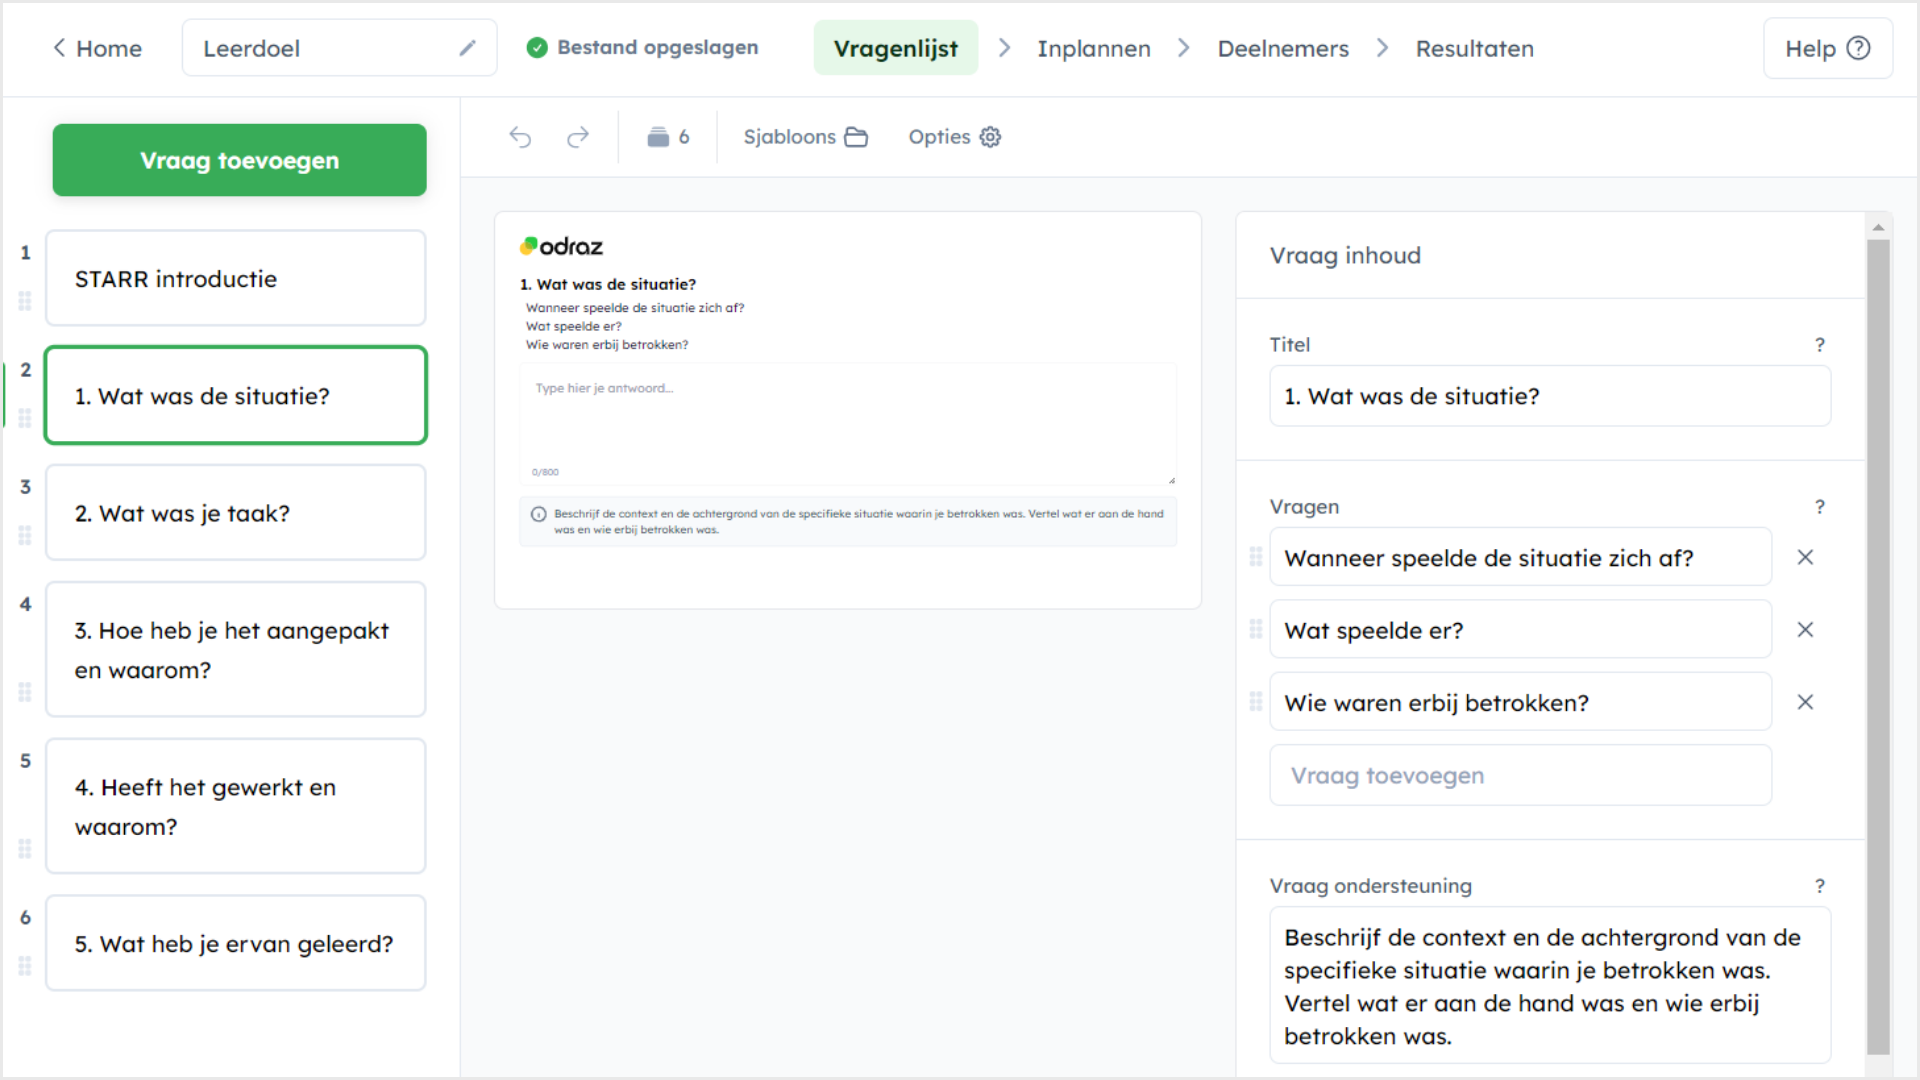Click the info icon in preview hint
1920x1080 pixels.
click(x=538, y=514)
